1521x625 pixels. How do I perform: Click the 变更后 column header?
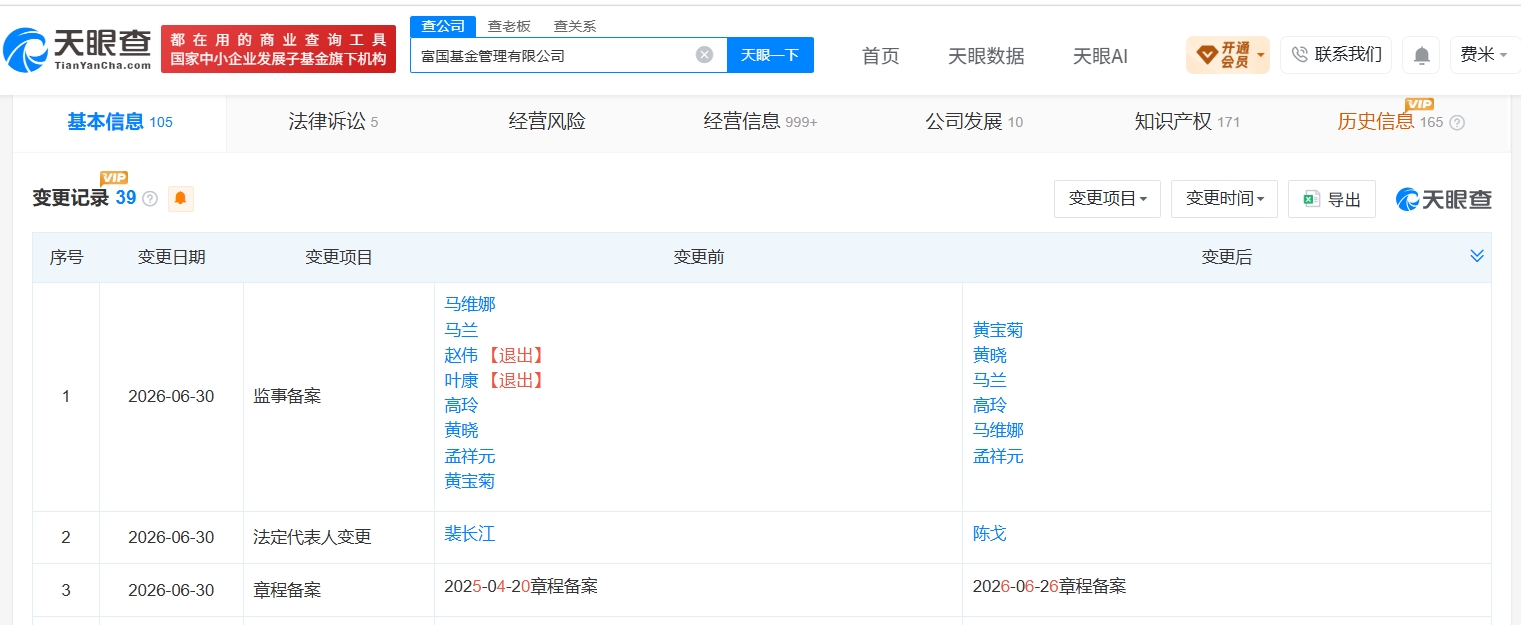[x=1226, y=257]
